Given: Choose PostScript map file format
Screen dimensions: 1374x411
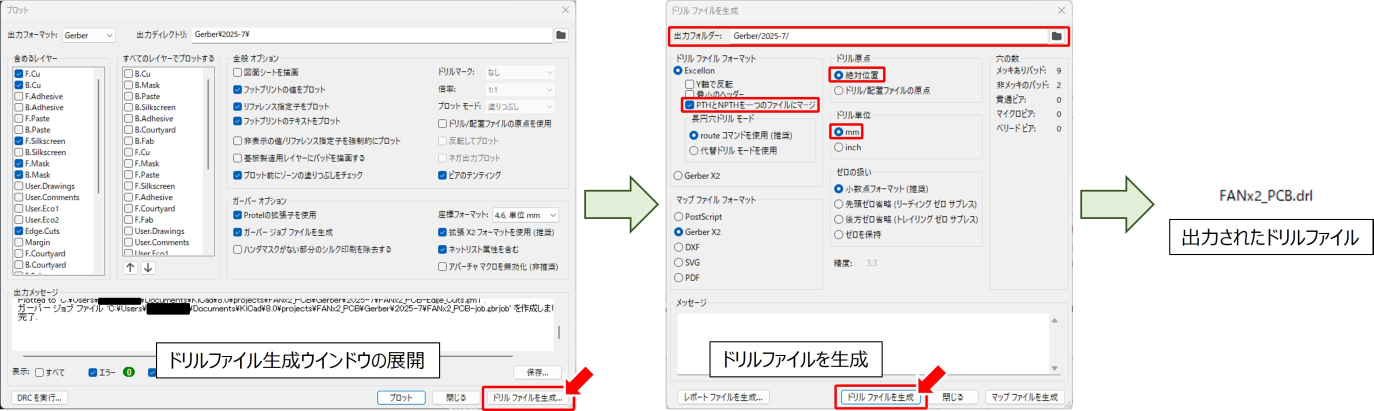Looking at the screenshot, I should tap(679, 216).
